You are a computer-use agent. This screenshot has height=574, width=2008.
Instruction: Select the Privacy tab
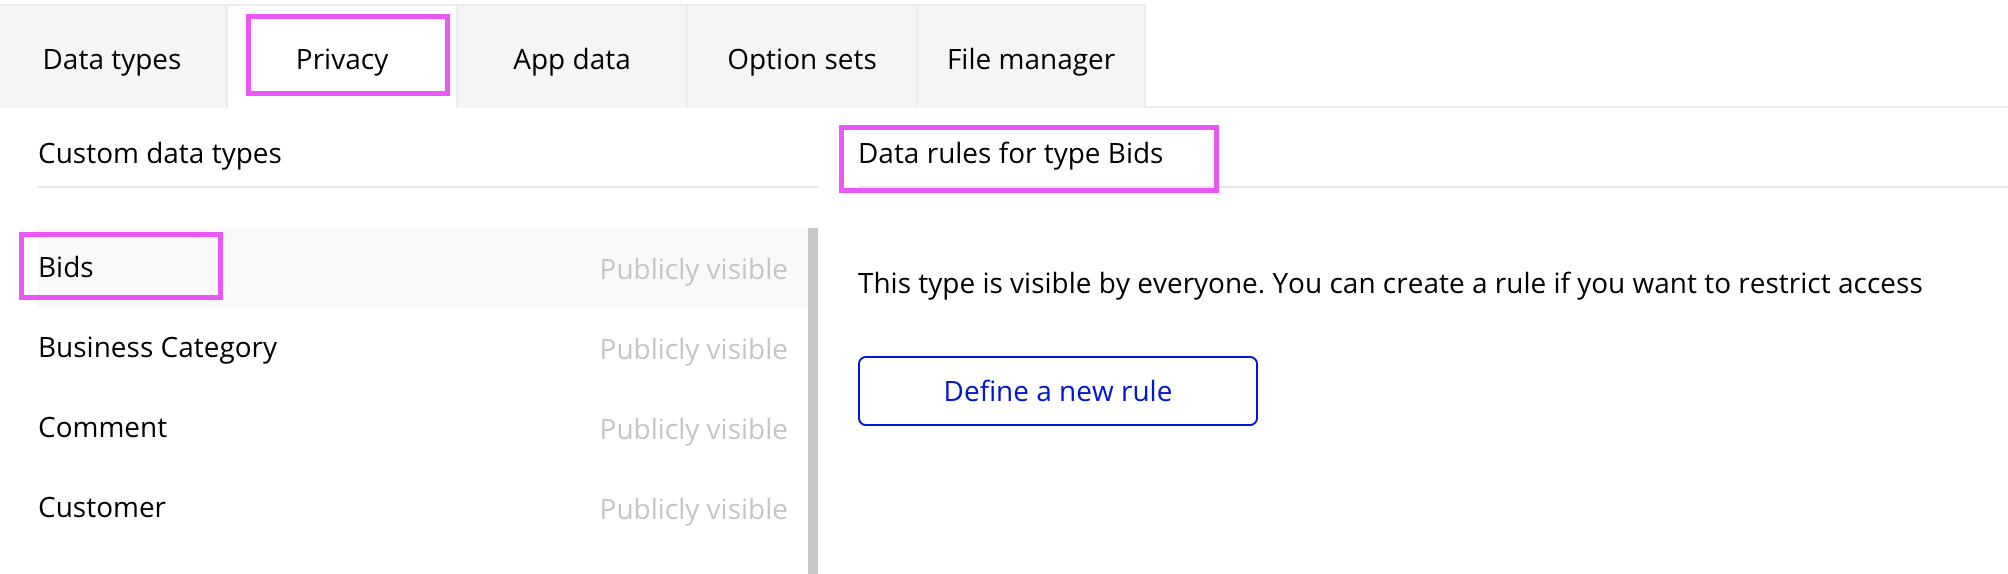(342, 59)
